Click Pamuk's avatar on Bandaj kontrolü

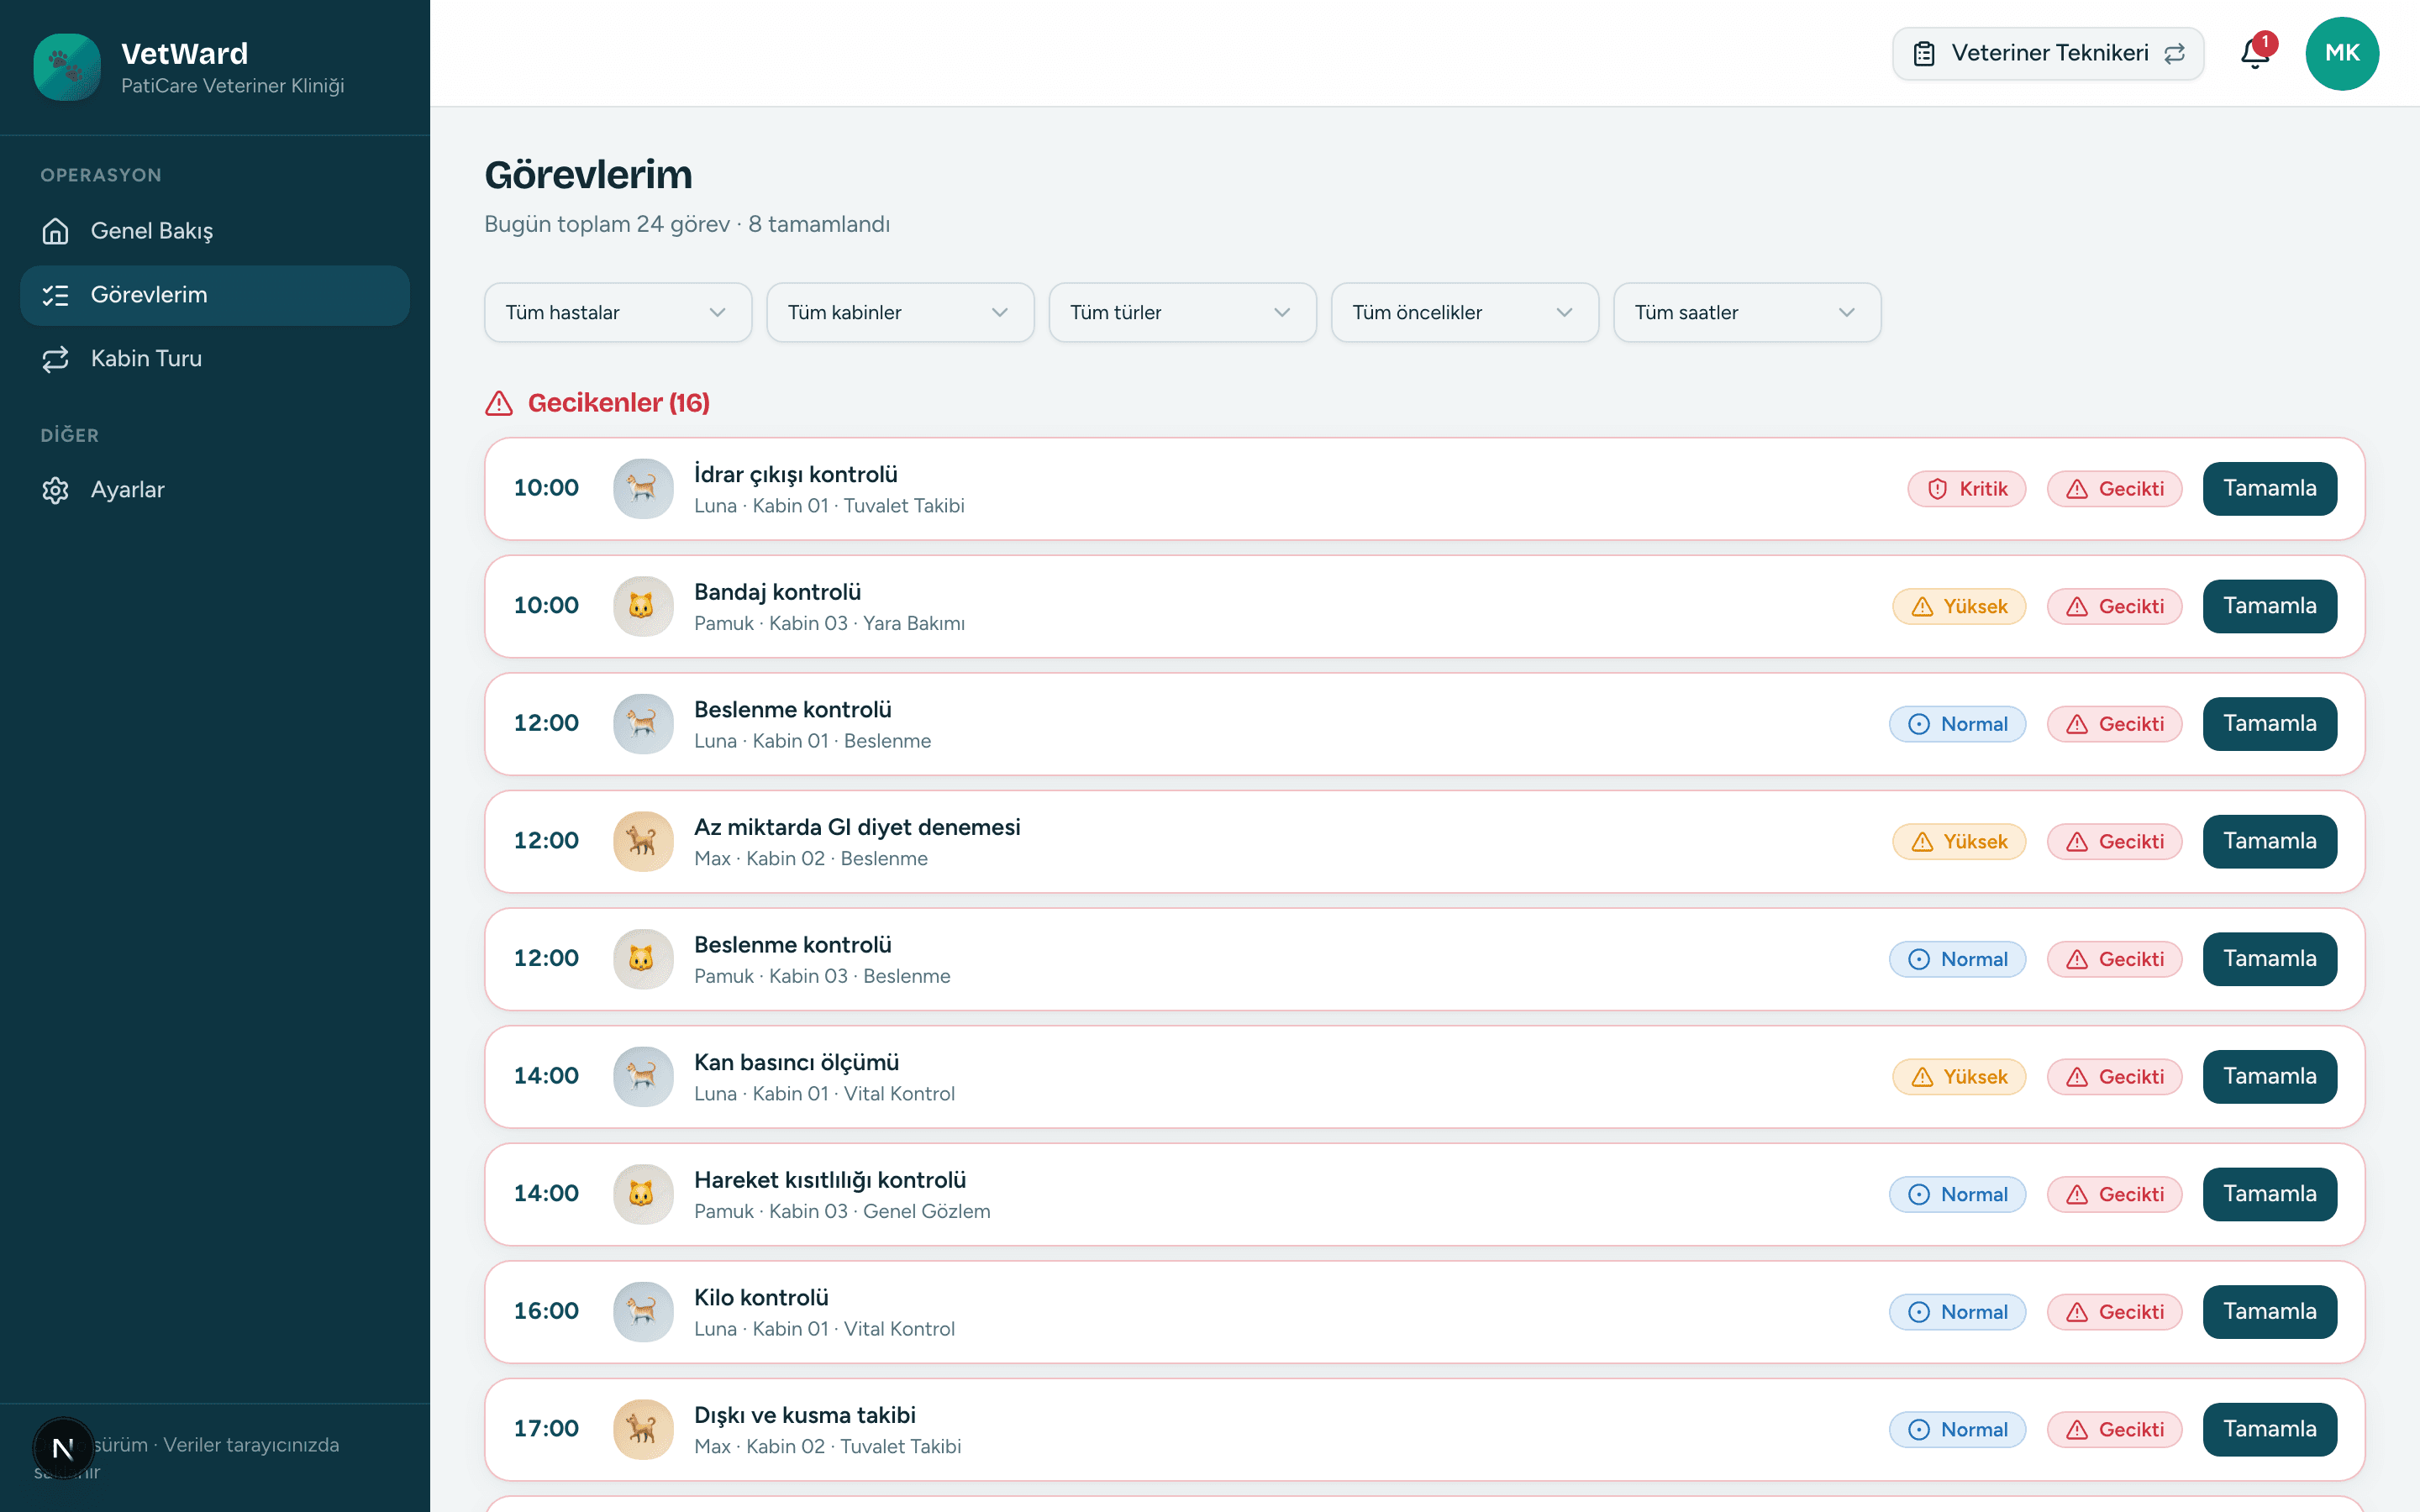click(643, 606)
